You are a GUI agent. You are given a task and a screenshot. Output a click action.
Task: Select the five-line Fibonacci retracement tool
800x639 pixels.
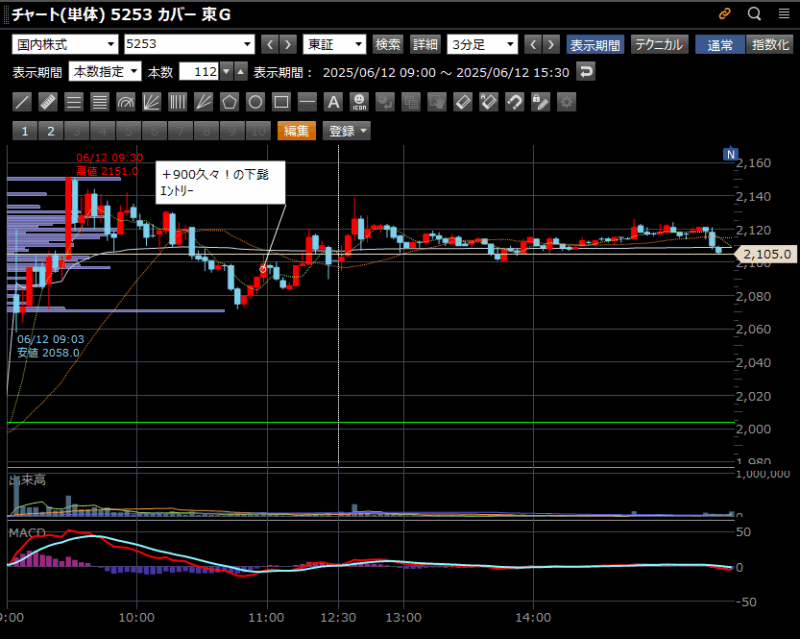[100, 102]
